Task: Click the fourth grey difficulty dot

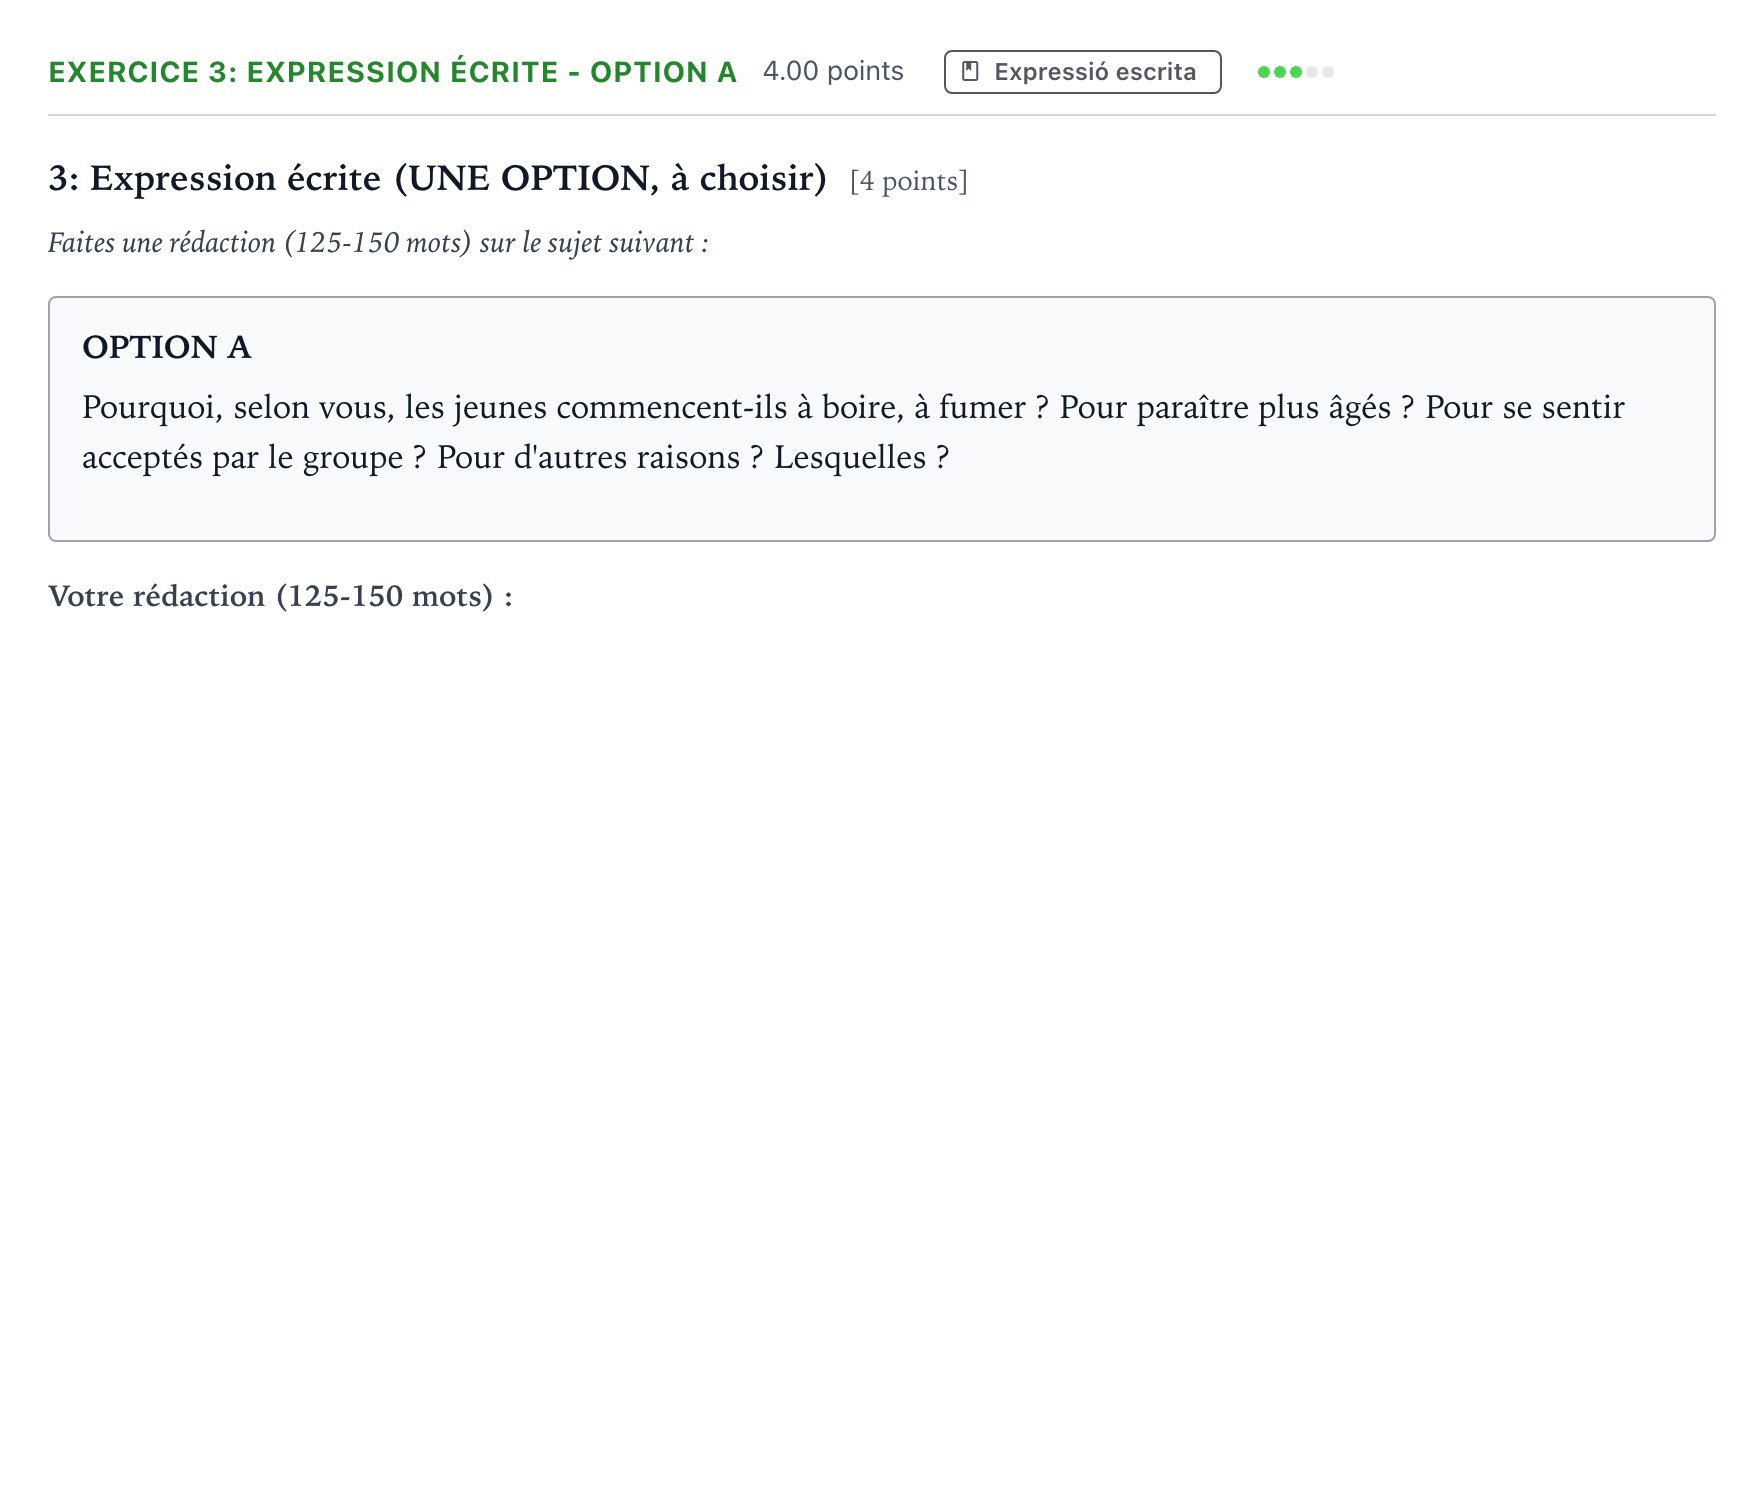Action: pyautogui.click(x=1312, y=72)
